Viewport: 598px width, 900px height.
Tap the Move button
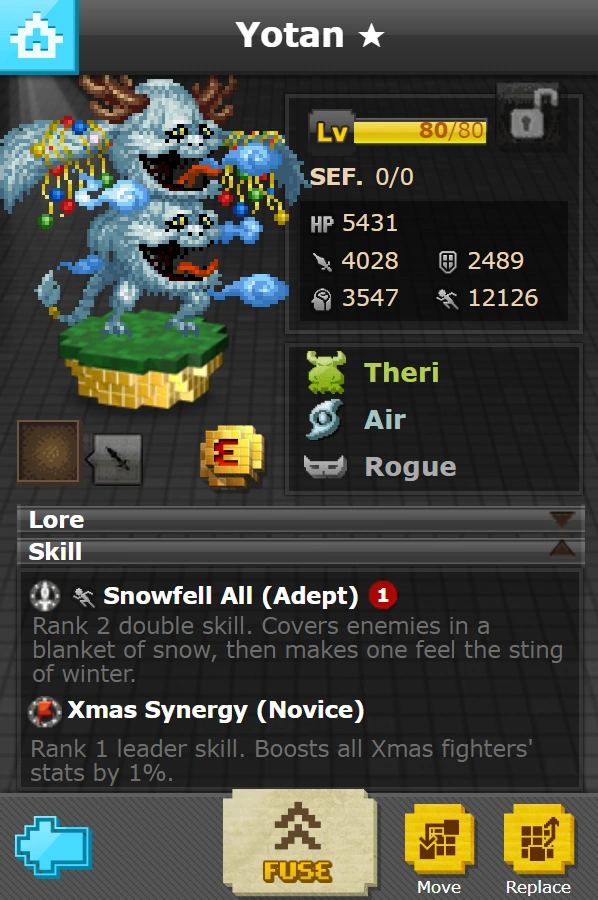coord(439,849)
